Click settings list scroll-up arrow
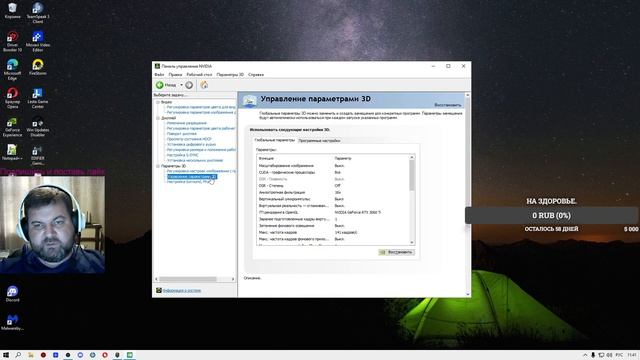The width and height of the screenshot is (640, 360). pyautogui.click(x=412, y=158)
